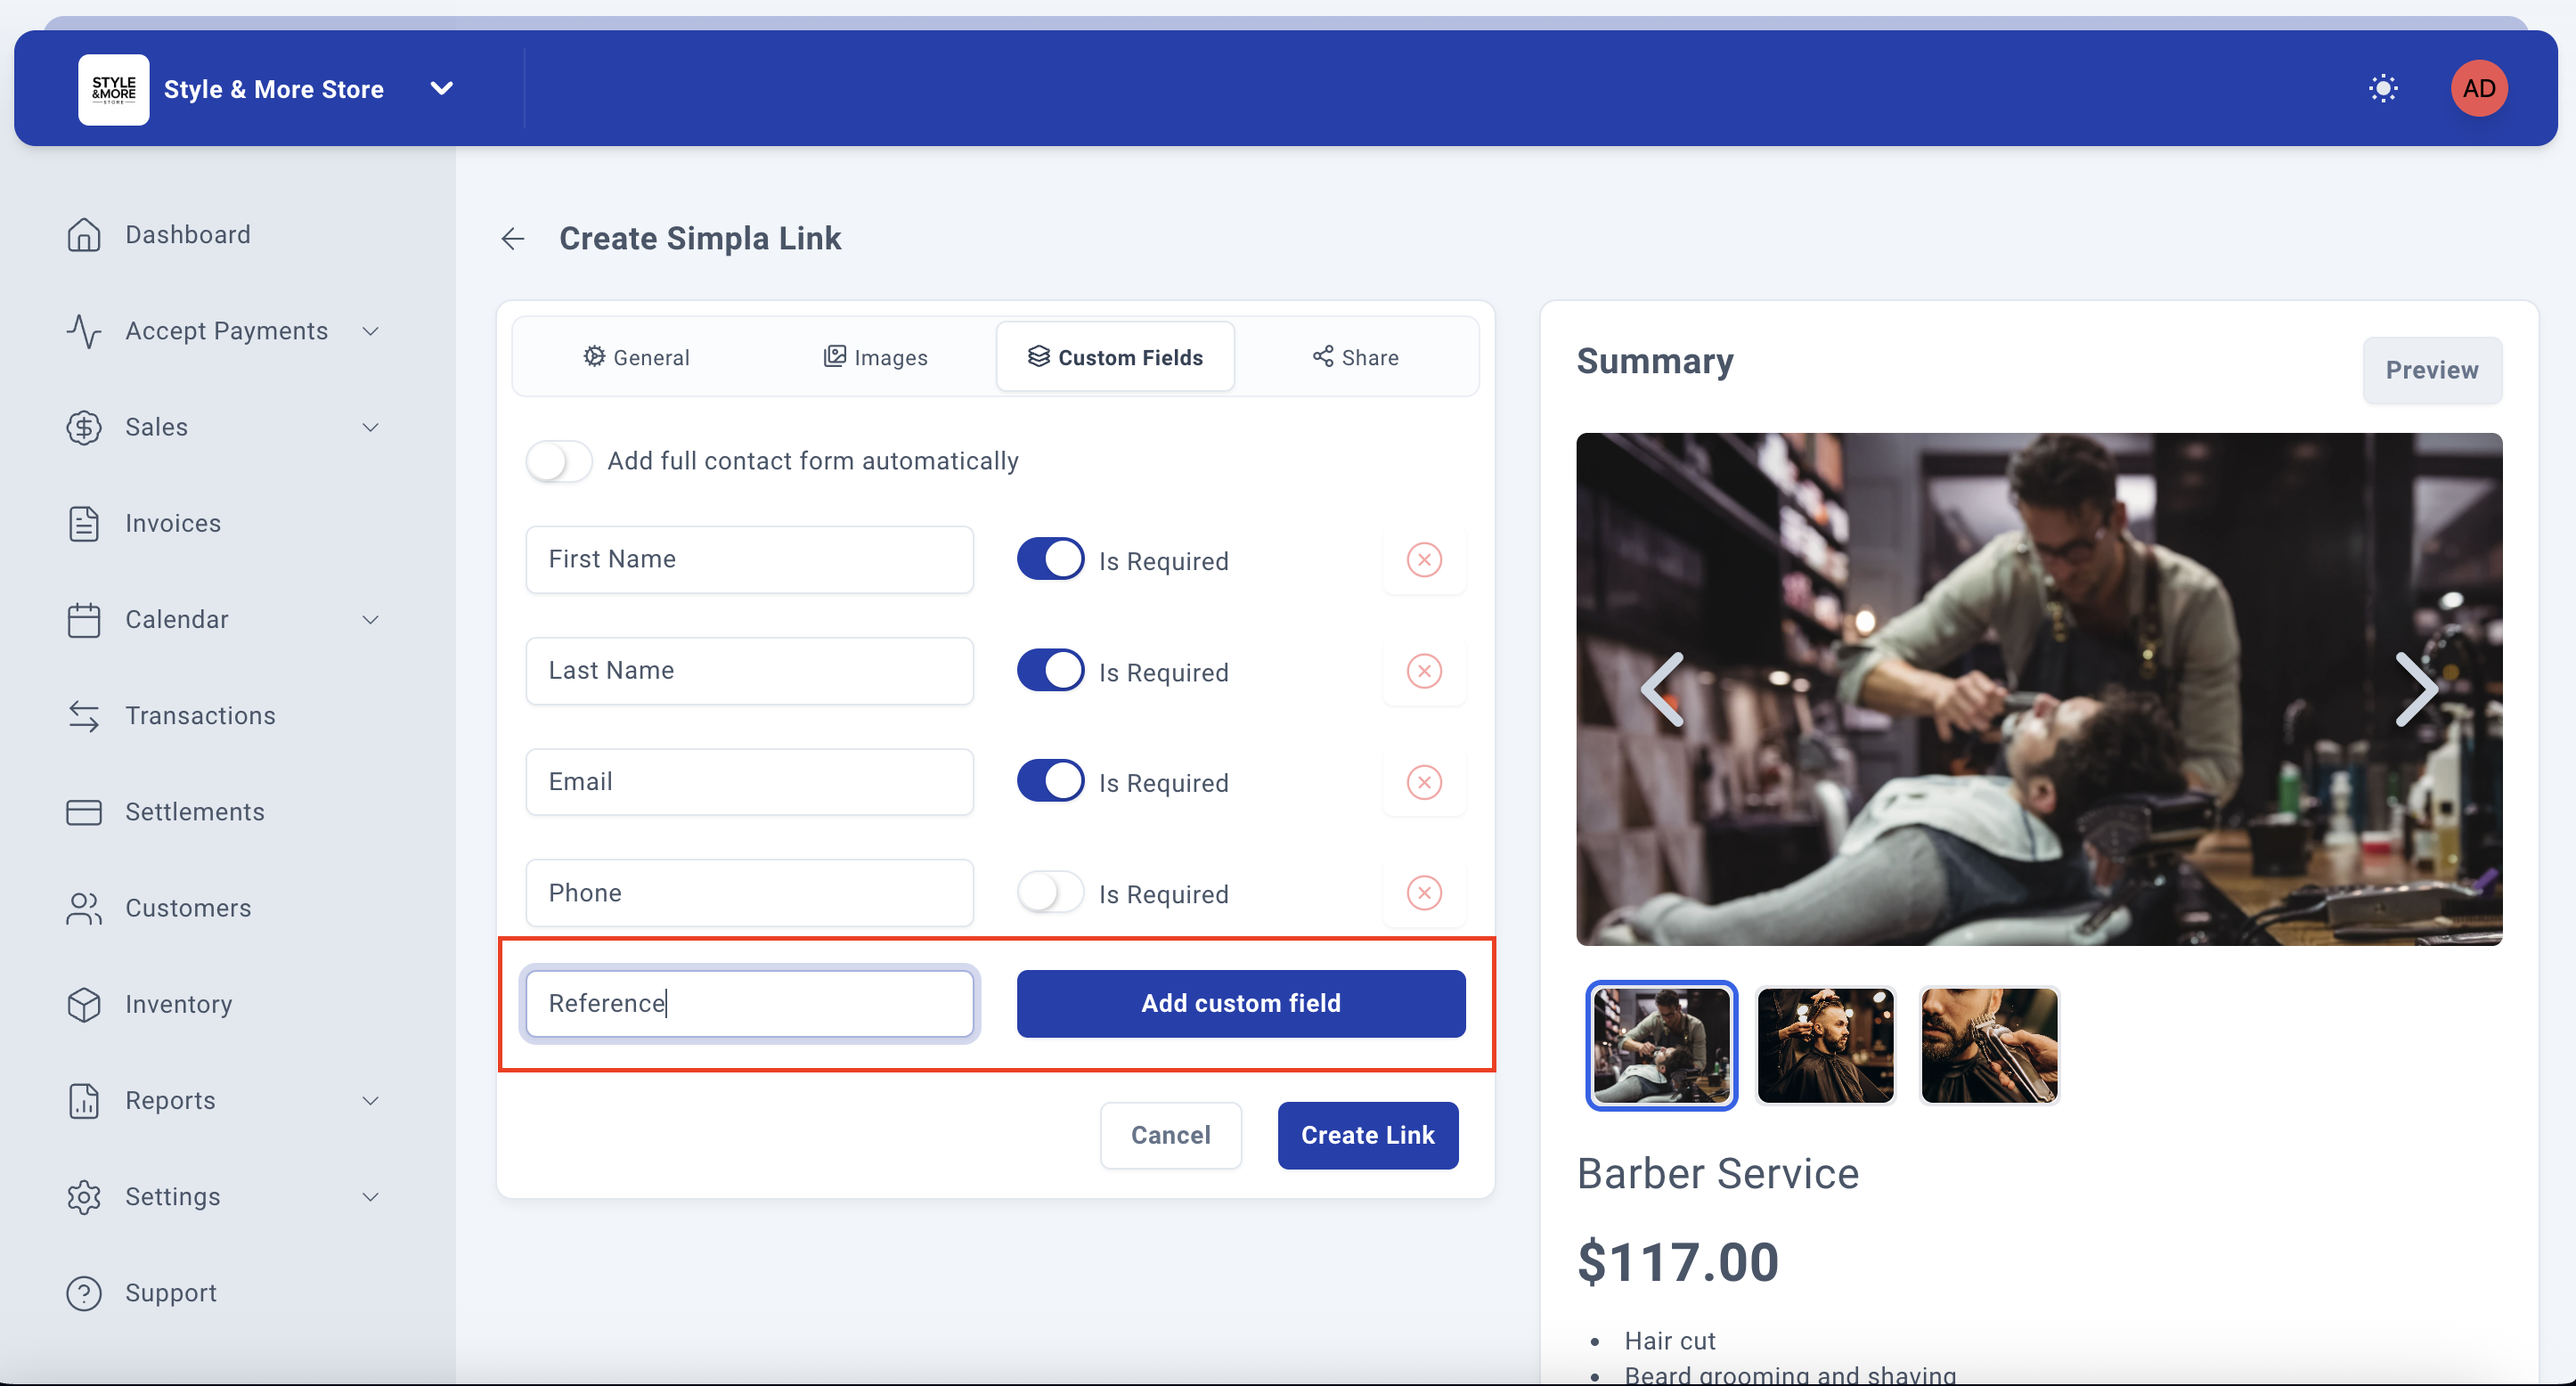This screenshot has height=1386, width=2576.
Task: Select the third beard trimming thumbnail
Action: [1989, 1045]
